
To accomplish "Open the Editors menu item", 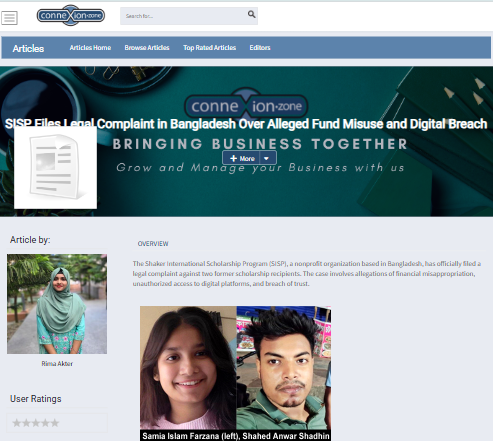I will pos(260,48).
